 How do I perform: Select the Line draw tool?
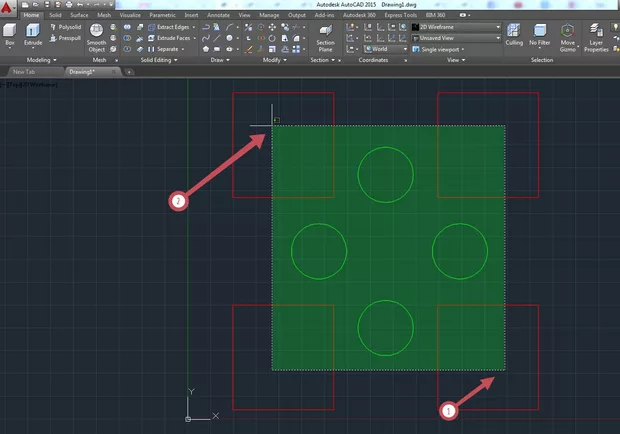pyautogui.click(x=217, y=38)
